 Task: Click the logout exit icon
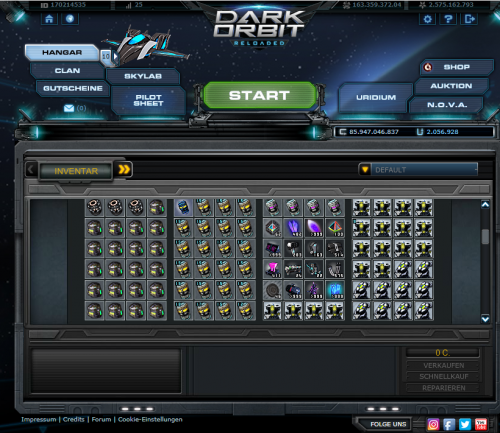coord(469,19)
